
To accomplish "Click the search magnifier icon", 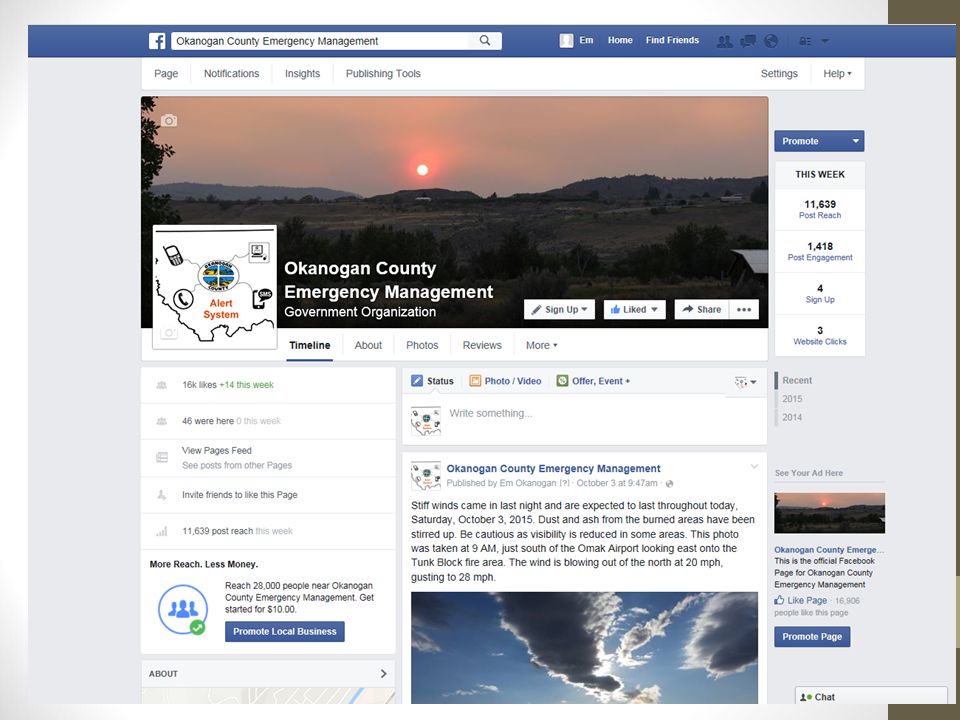I will click(485, 40).
